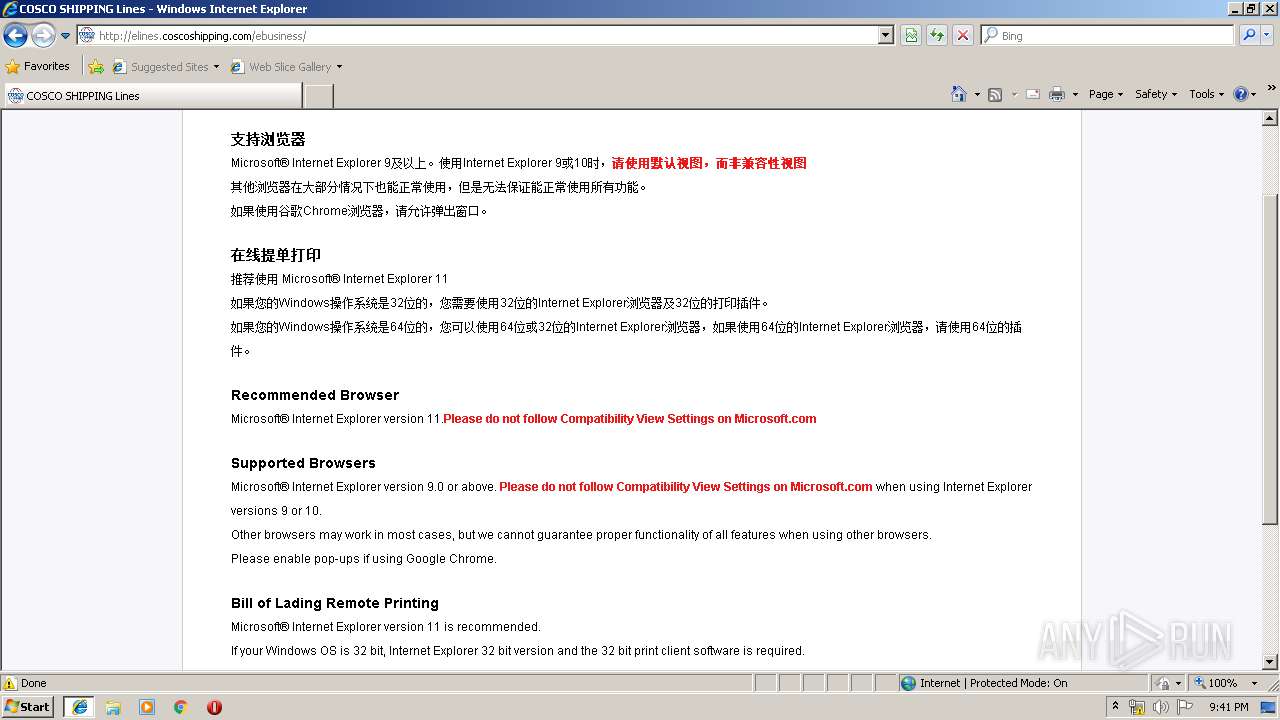
Task: Show hidden tray icons arrow
Action: [1115, 706]
